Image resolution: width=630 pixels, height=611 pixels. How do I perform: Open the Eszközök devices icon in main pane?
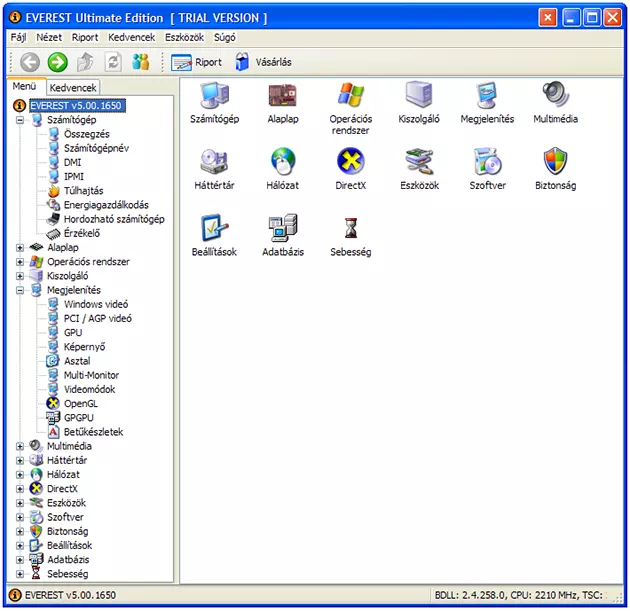(x=419, y=161)
